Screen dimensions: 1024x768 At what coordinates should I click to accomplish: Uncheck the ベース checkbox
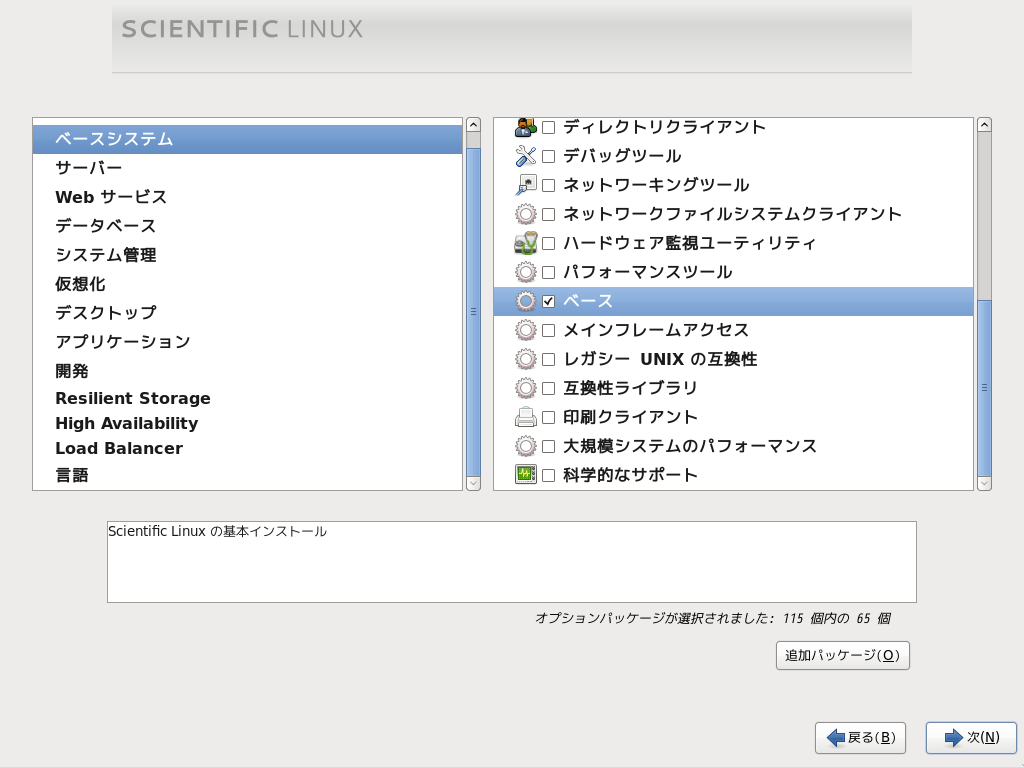pyautogui.click(x=549, y=301)
